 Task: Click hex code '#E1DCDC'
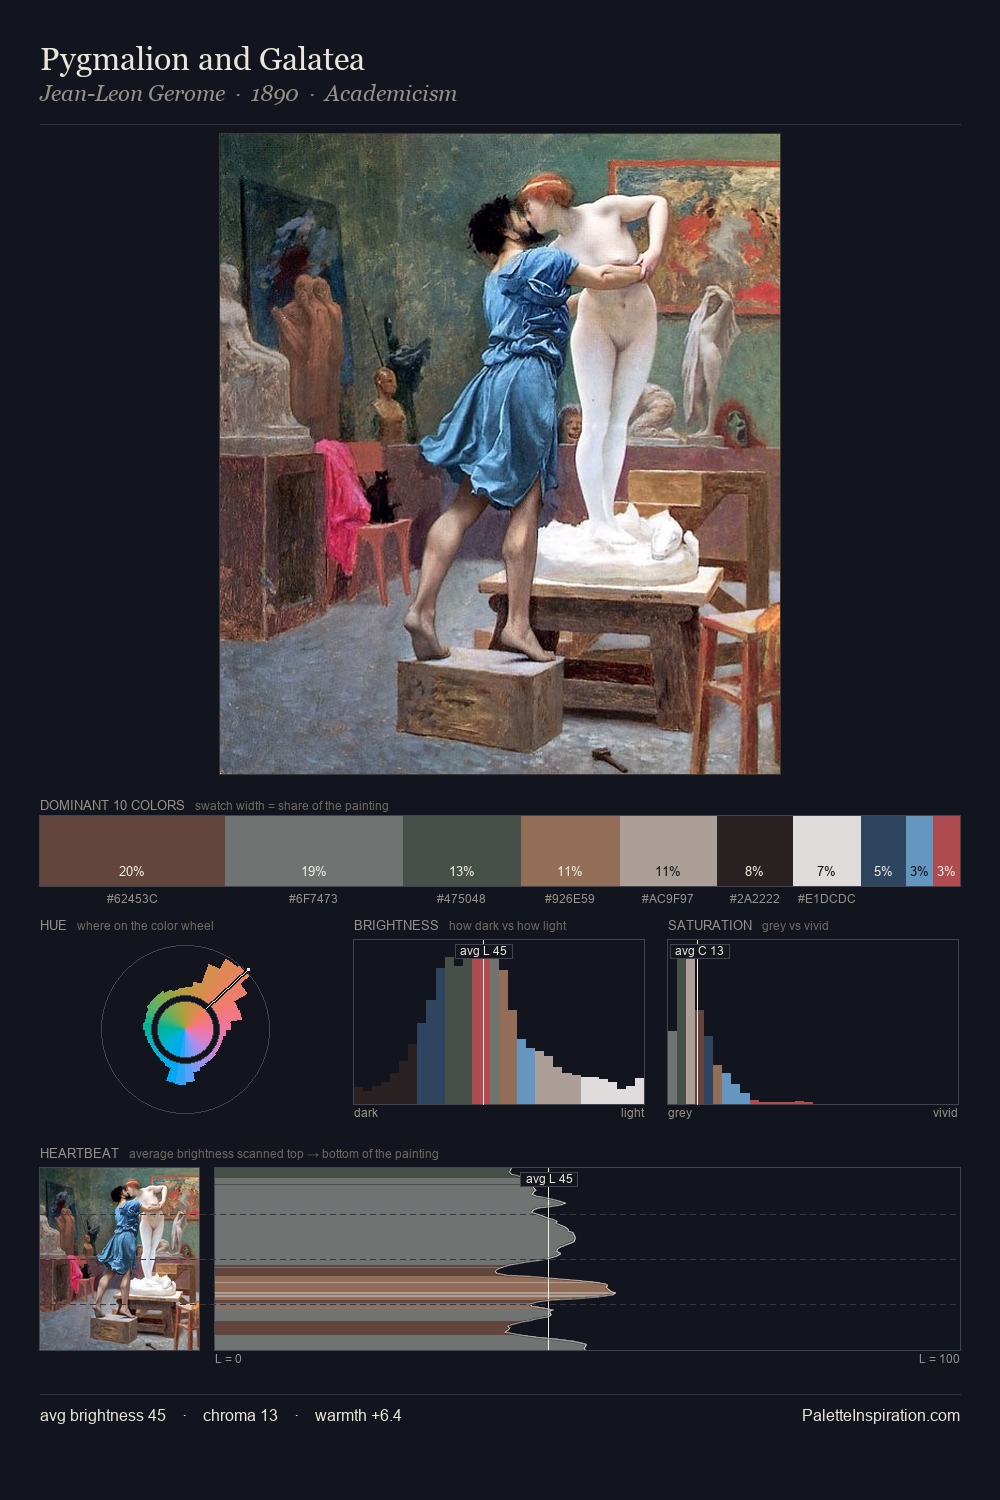pos(827,899)
